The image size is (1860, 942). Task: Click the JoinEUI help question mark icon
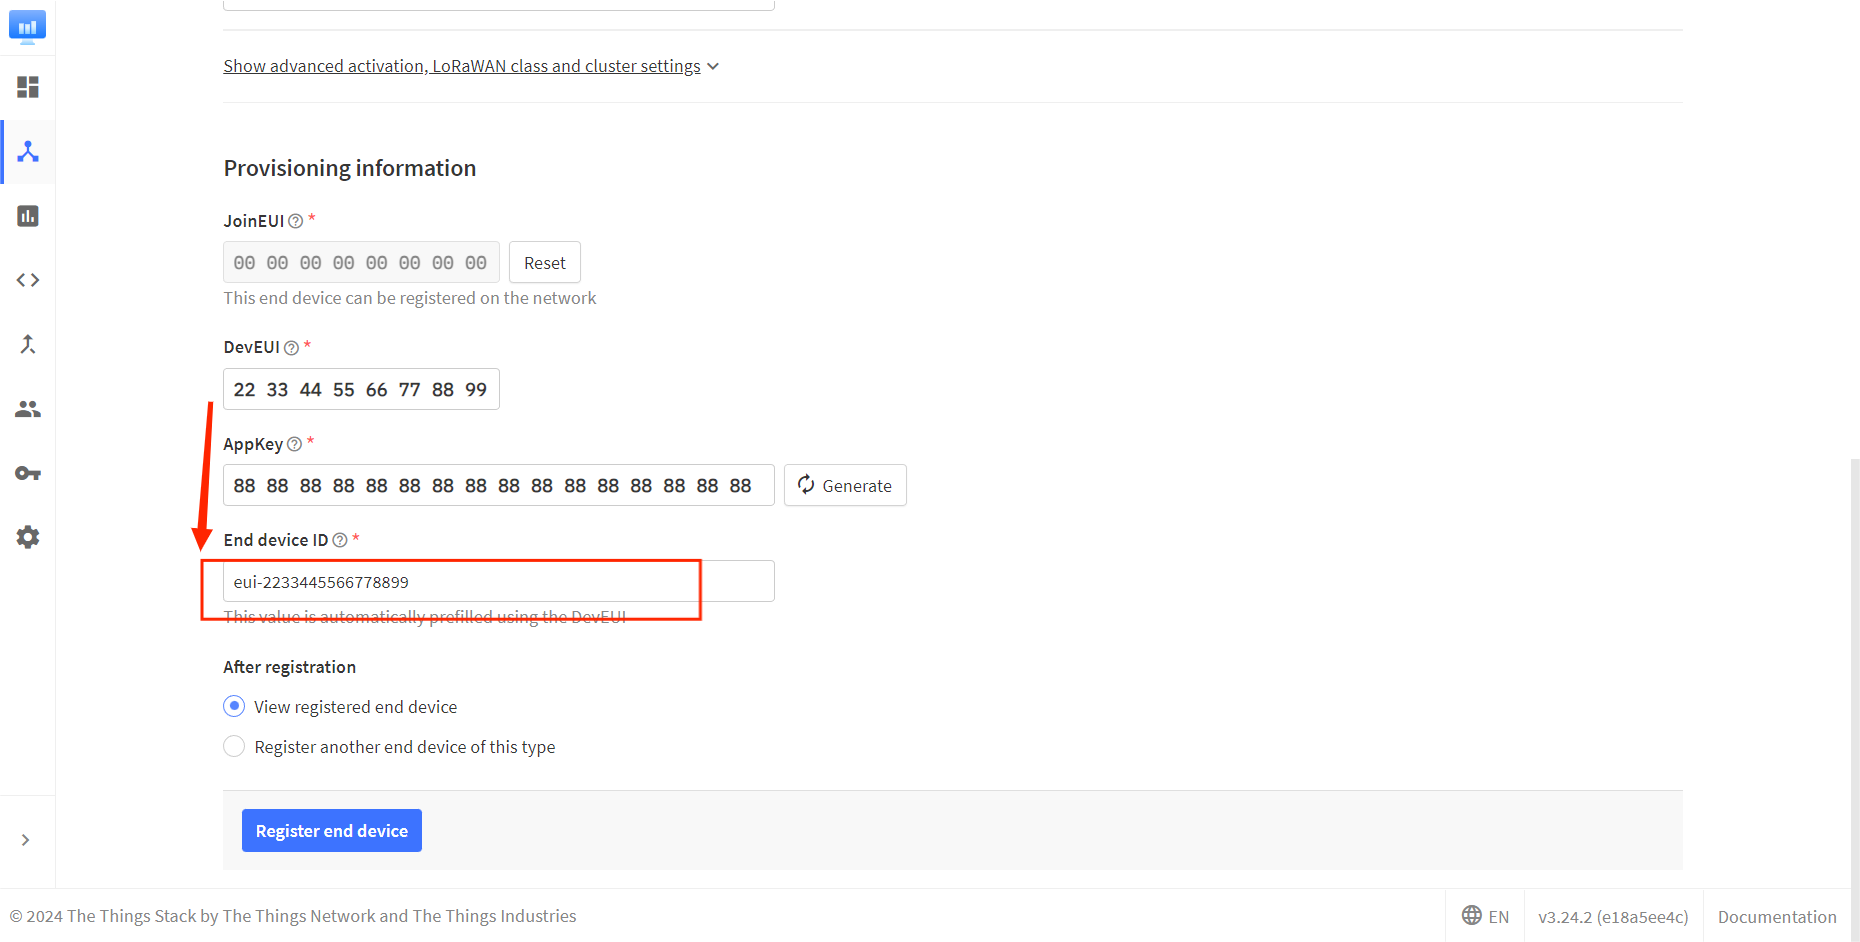tap(295, 221)
